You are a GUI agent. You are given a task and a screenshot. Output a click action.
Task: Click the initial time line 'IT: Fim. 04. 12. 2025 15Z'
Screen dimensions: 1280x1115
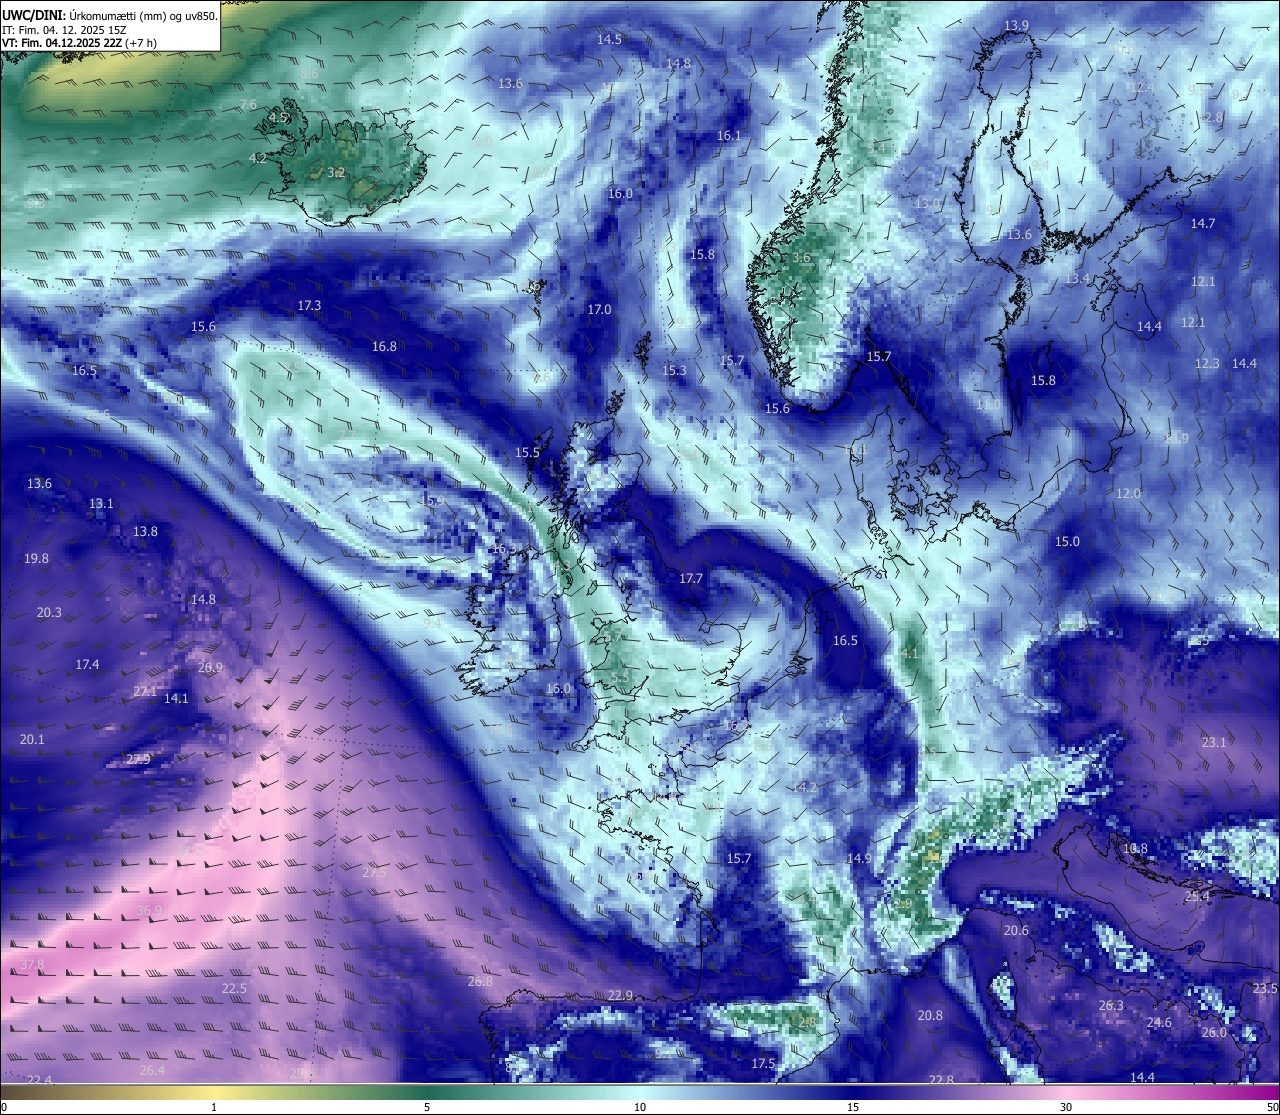63,30
